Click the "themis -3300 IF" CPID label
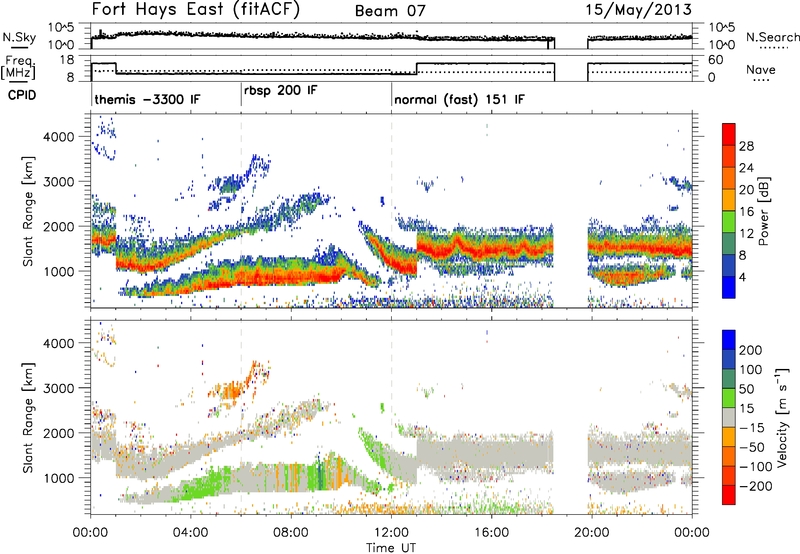The height and width of the screenshot is (554, 800). point(147,99)
